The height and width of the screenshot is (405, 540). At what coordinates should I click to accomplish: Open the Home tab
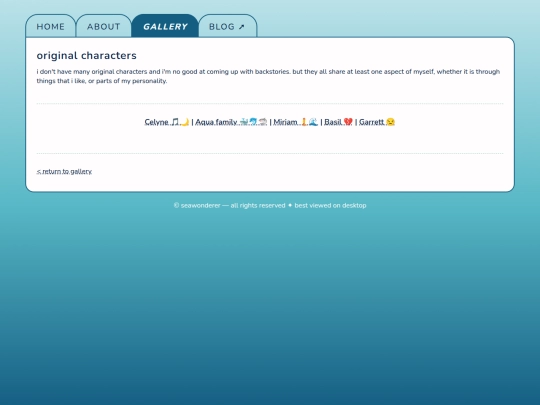(x=51, y=26)
